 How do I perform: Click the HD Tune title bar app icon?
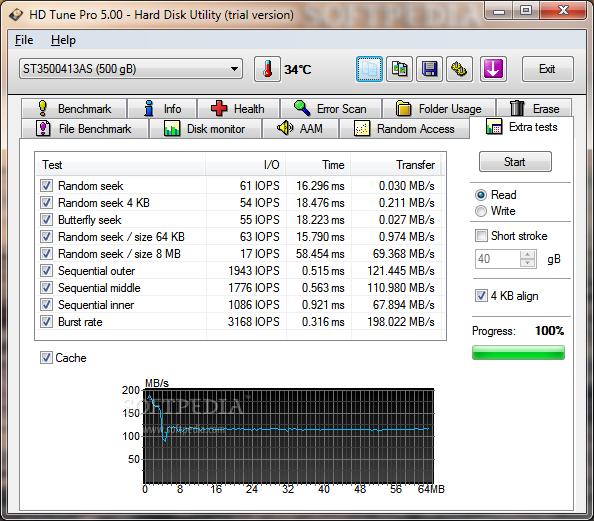pos(16,15)
